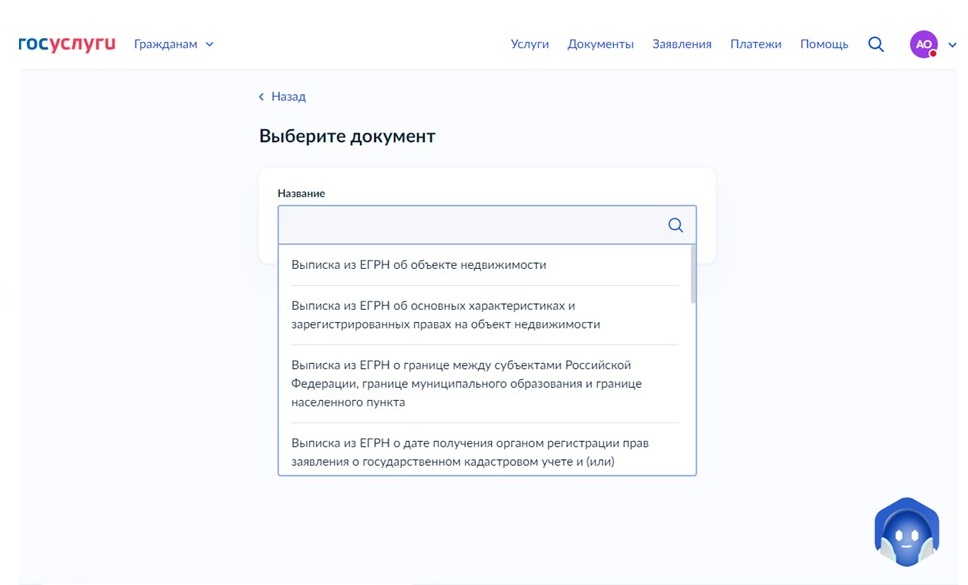968x585 pixels.
Task: Go to the Заявления section
Action: [682, 44]
